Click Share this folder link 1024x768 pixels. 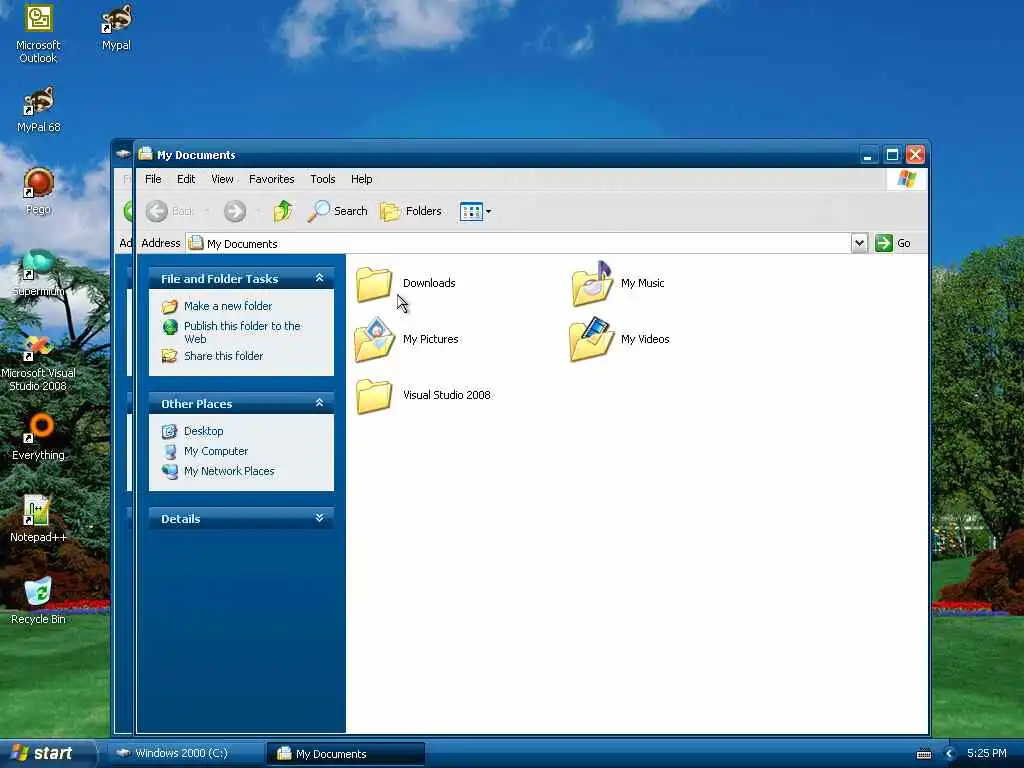[x=223, y=356]
